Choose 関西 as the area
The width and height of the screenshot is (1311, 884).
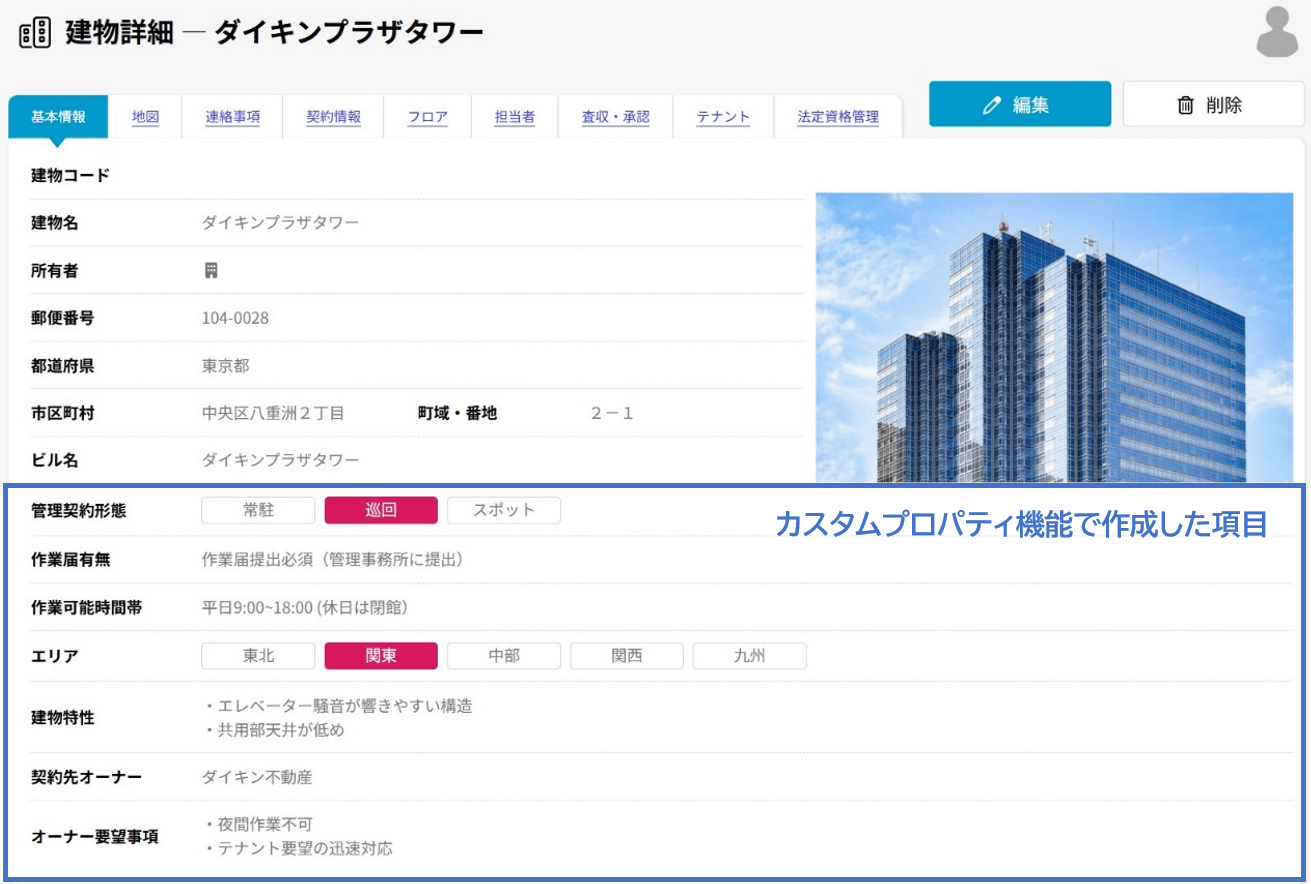point(627,656)
